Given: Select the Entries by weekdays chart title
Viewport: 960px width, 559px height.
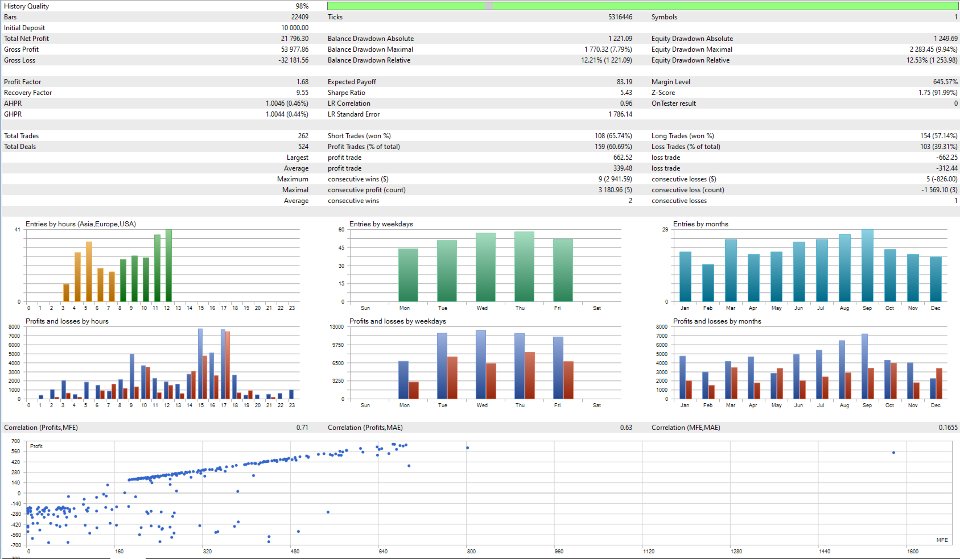Looking at the screenshot, I should [x=381, y=224].
